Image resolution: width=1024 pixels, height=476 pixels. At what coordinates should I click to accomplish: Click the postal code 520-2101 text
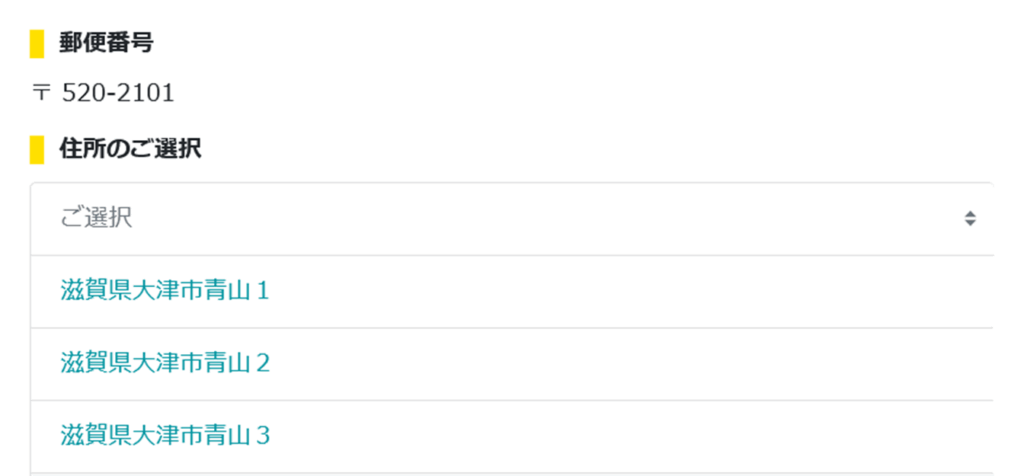[x=118, y=94]
